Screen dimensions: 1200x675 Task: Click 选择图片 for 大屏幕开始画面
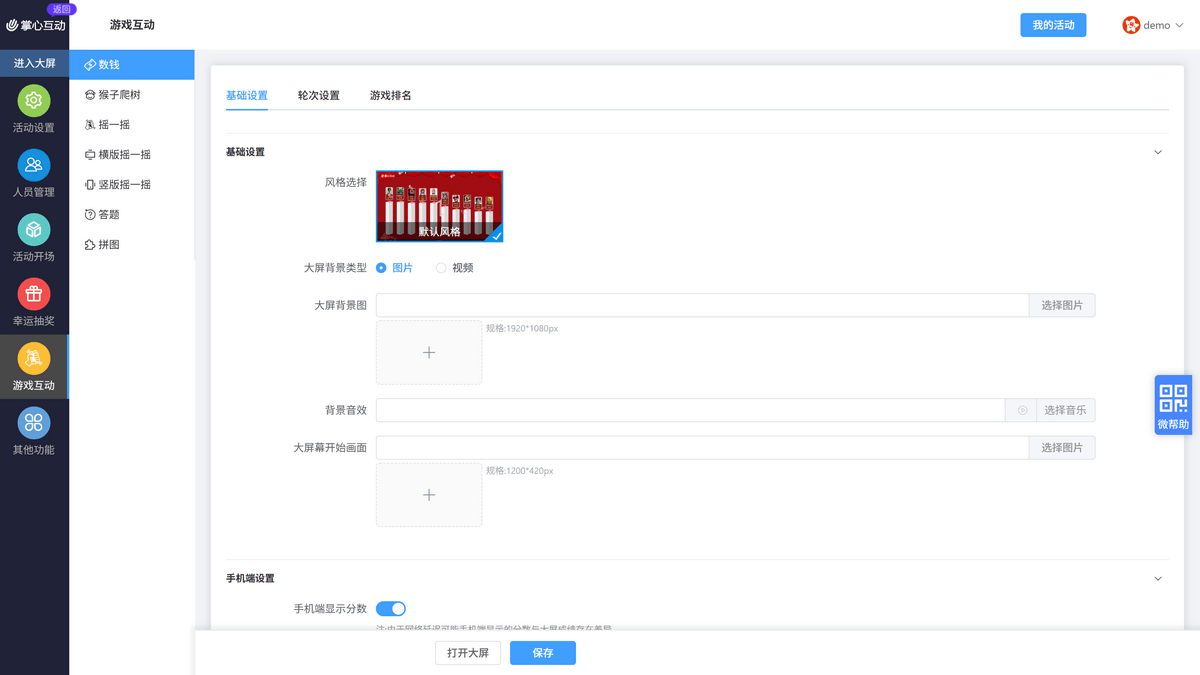(1062, 447)
